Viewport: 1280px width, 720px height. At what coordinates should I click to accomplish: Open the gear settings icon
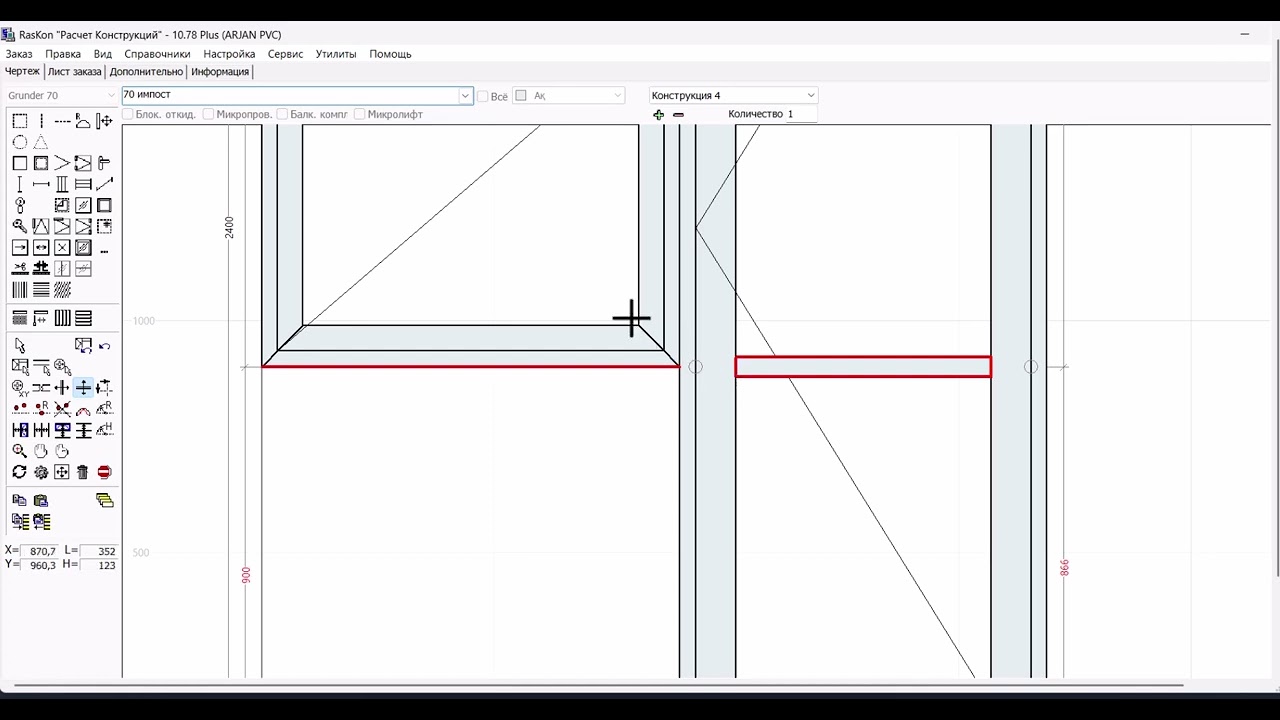[x=41, y=472]
